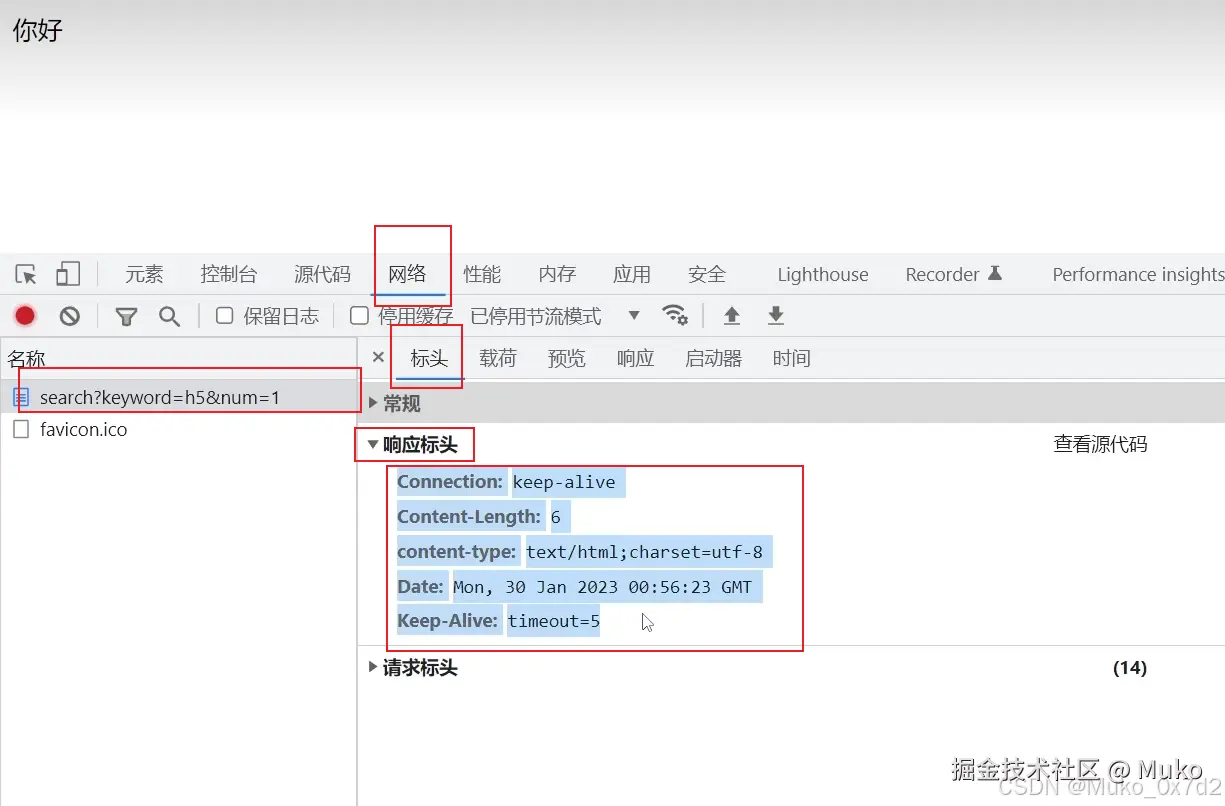Open the Lighthouse panel tab

point(823,274)
